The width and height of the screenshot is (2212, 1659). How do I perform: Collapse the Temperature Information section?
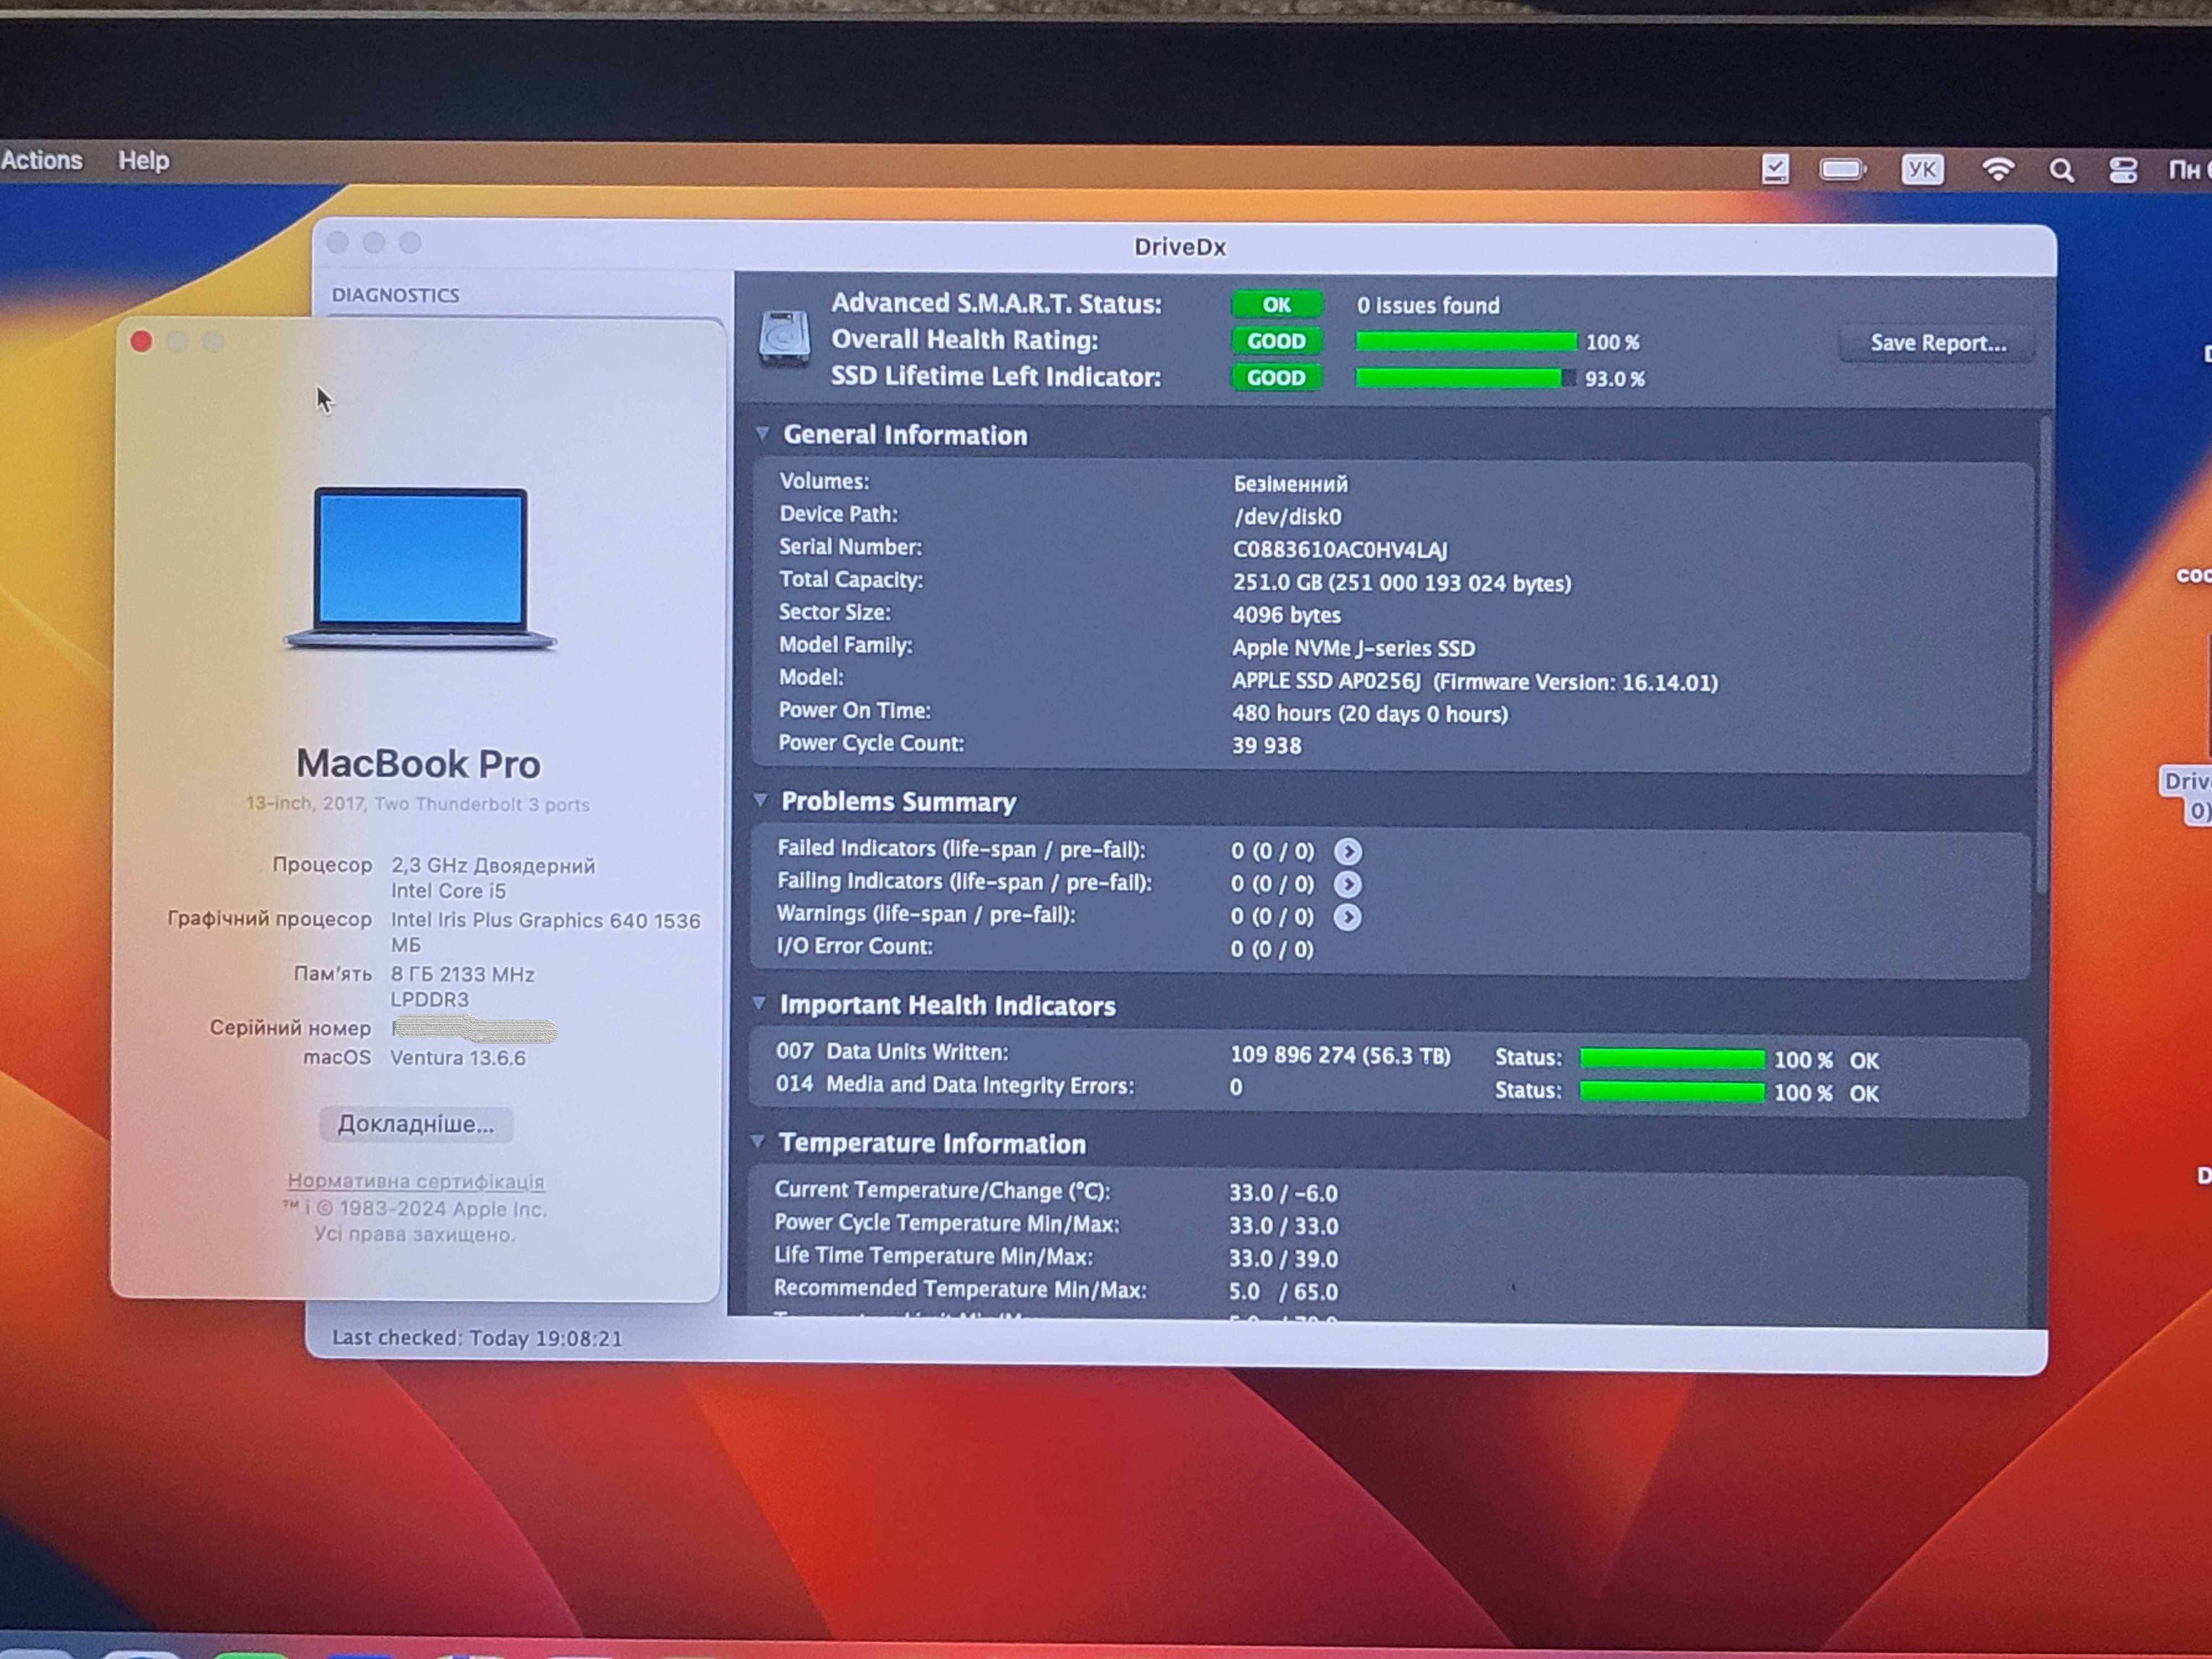757,1141
